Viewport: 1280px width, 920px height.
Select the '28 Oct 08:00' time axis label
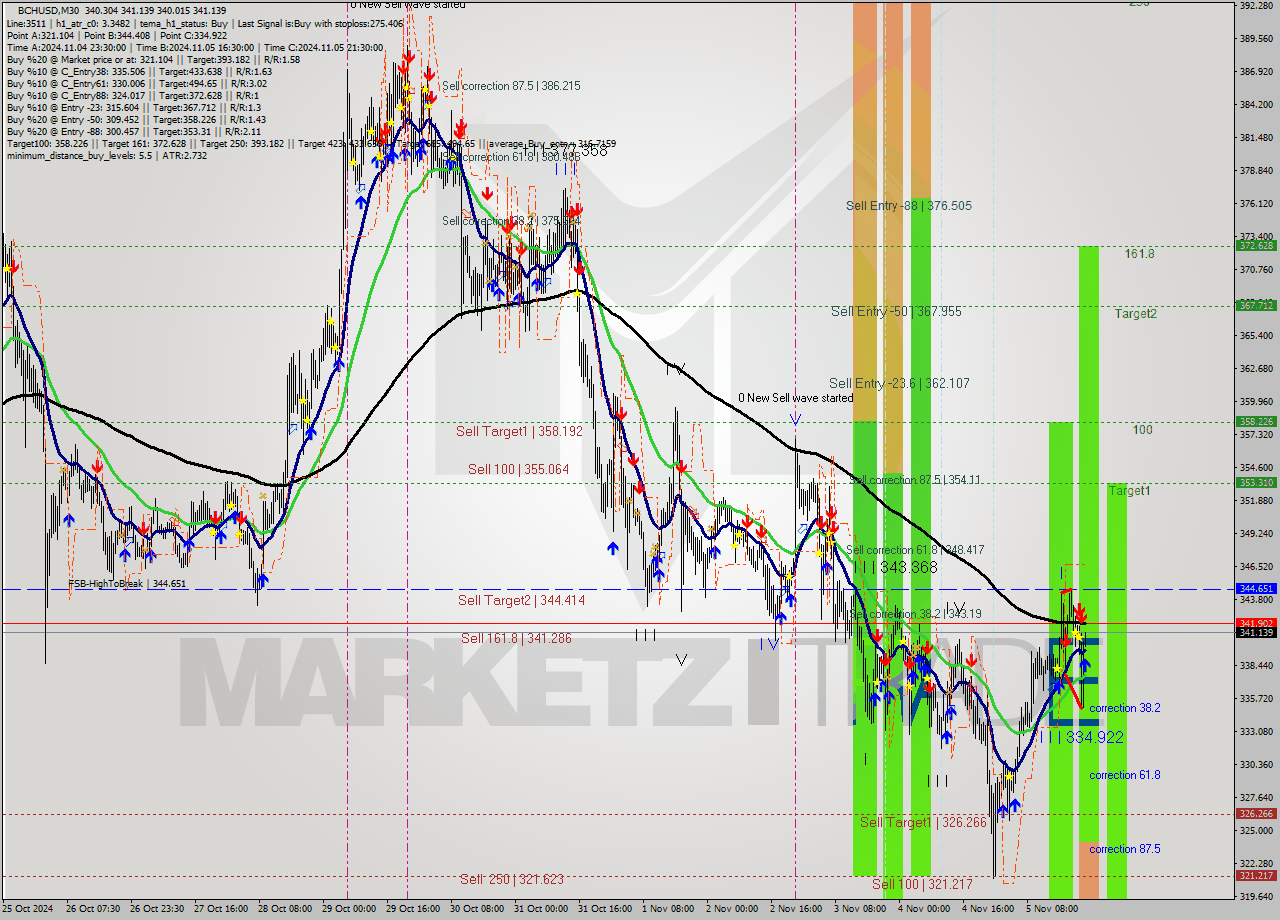285,909
